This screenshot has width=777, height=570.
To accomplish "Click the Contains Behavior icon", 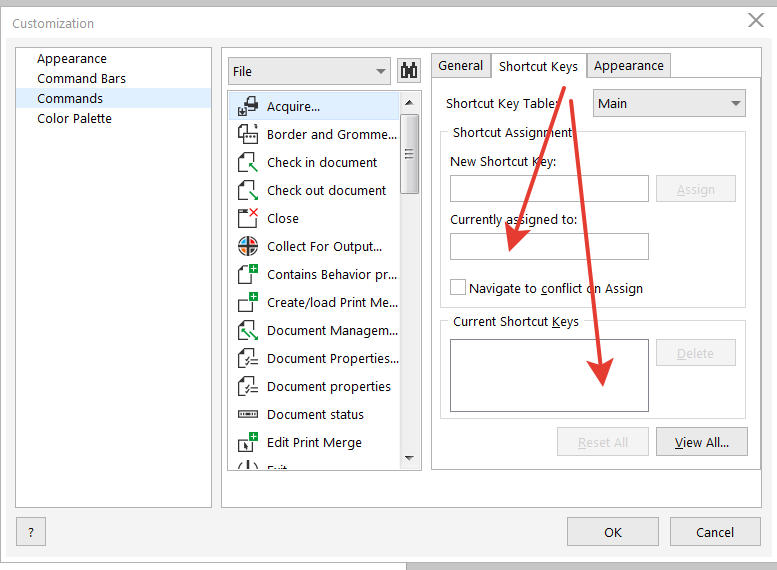I will (x=248, y=274).
